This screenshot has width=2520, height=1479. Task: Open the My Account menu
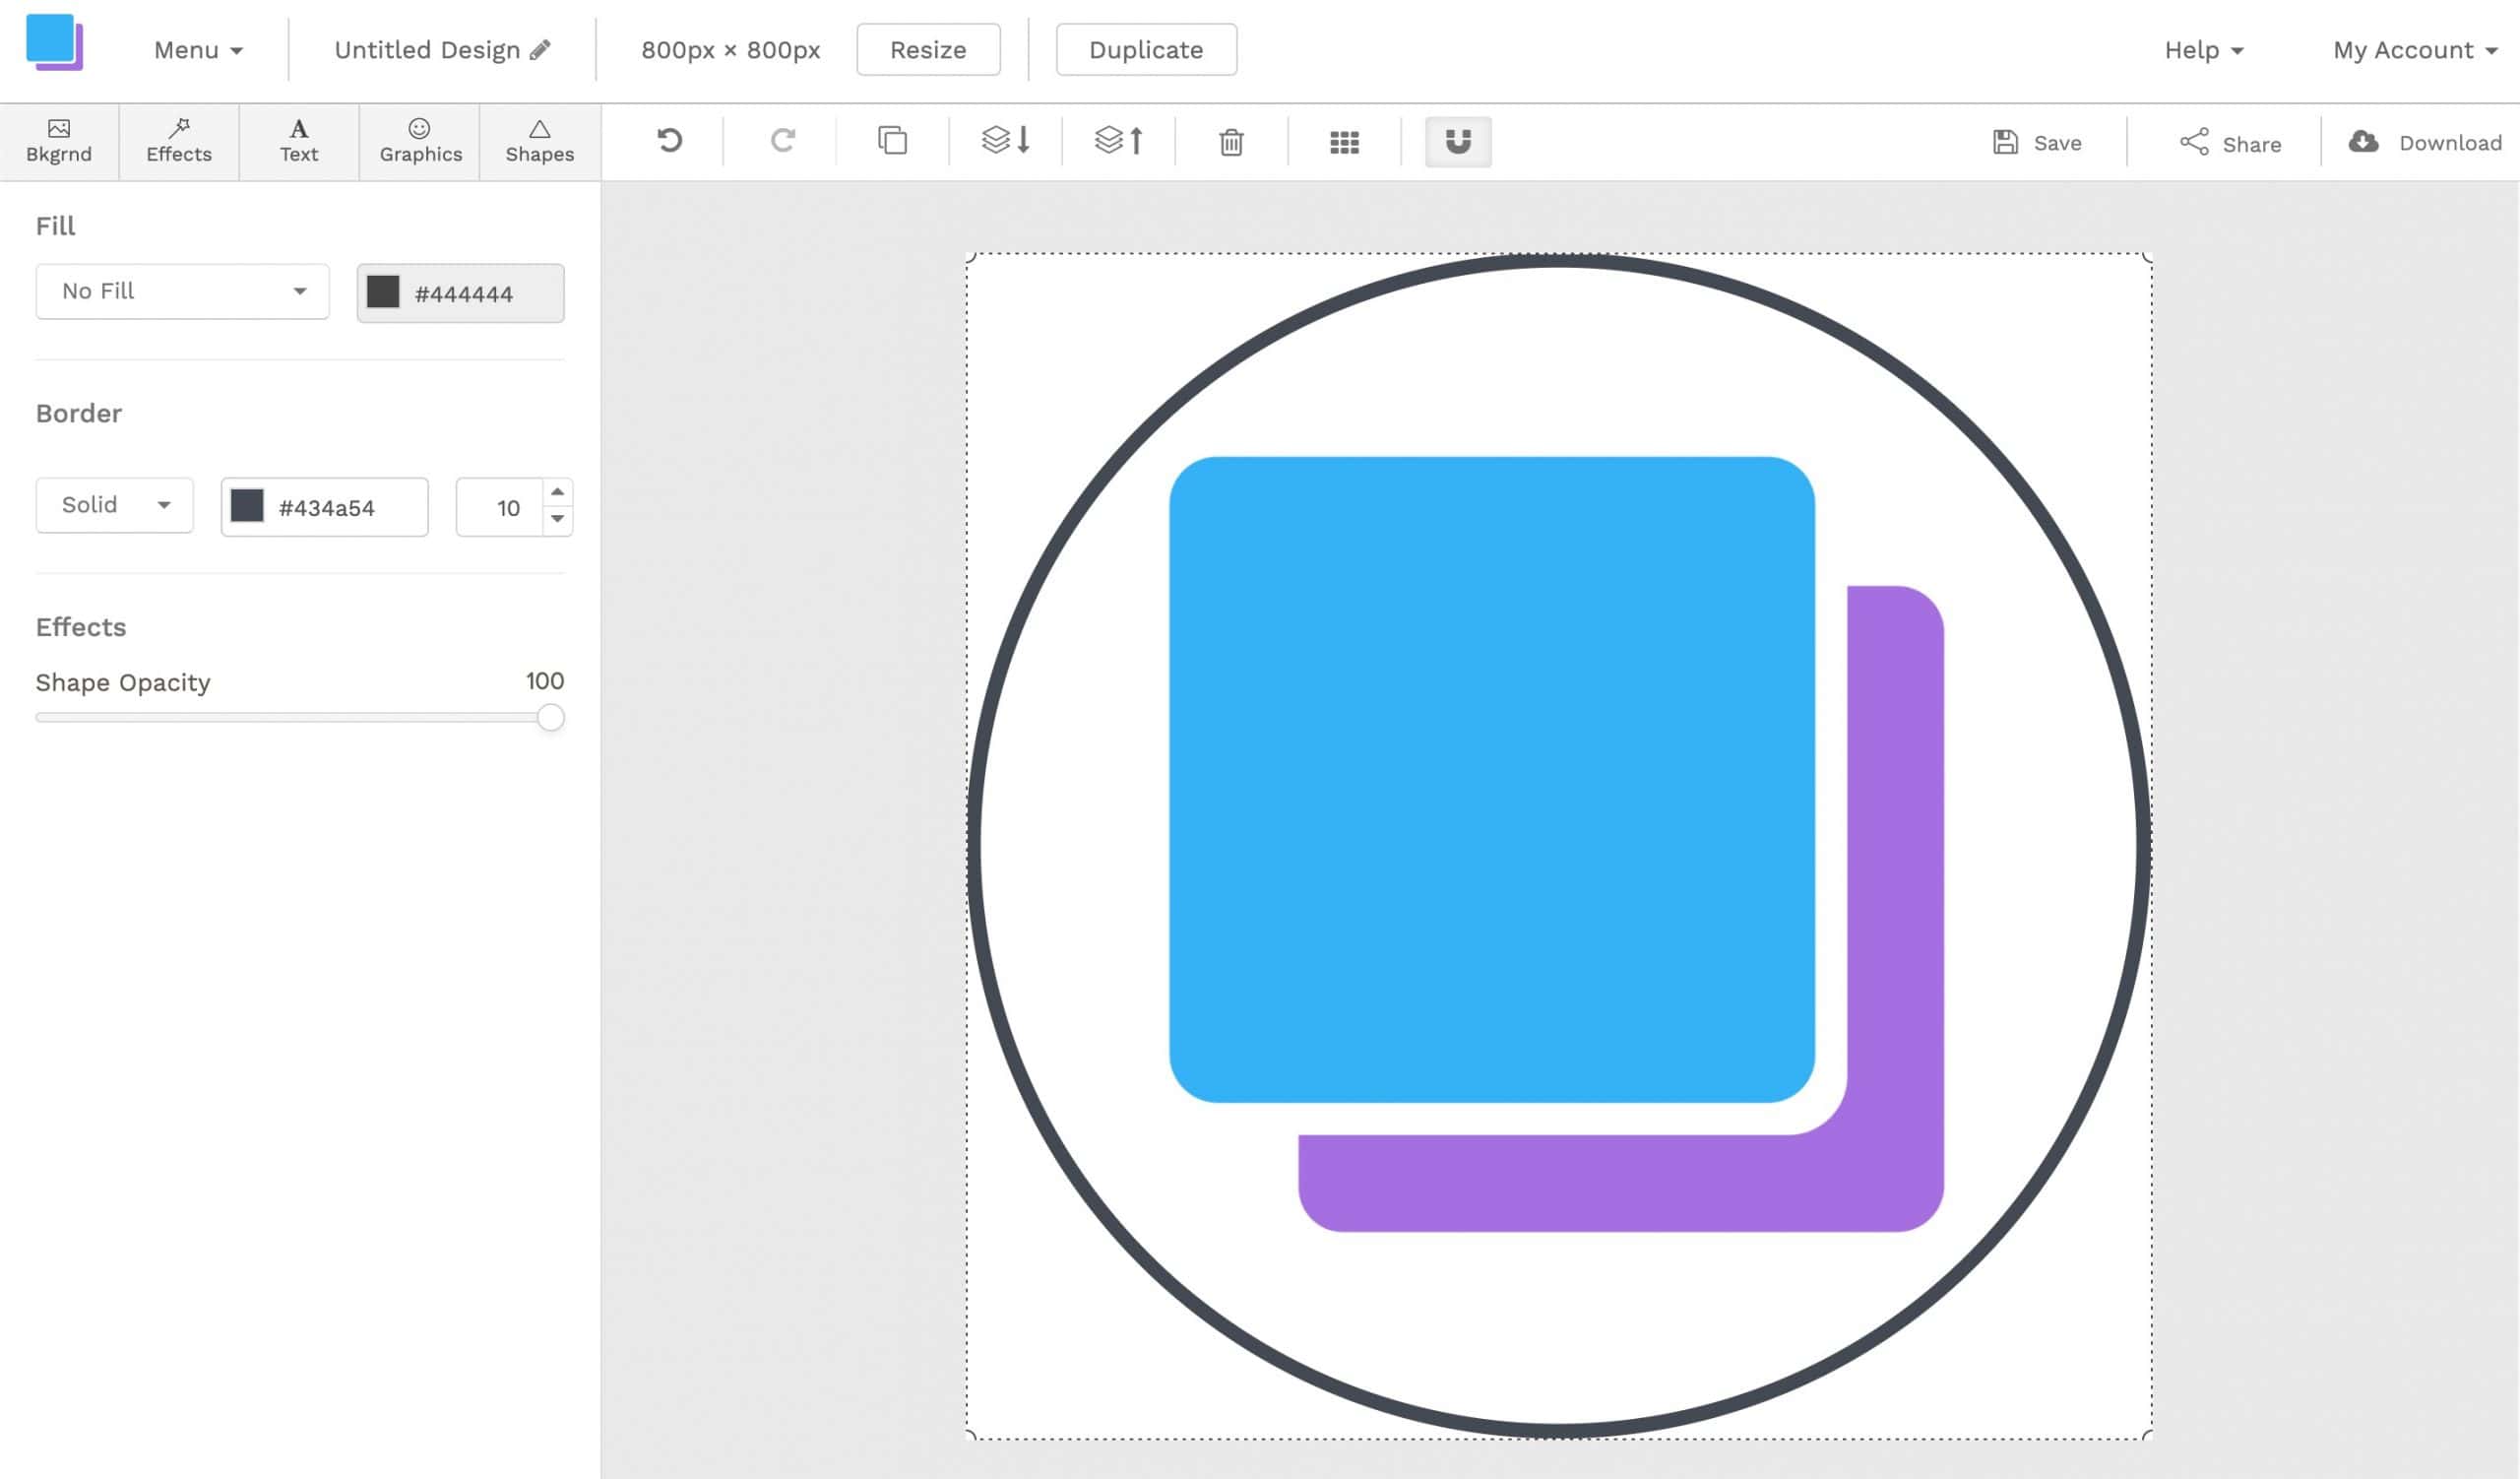(x=2417, y=49)
